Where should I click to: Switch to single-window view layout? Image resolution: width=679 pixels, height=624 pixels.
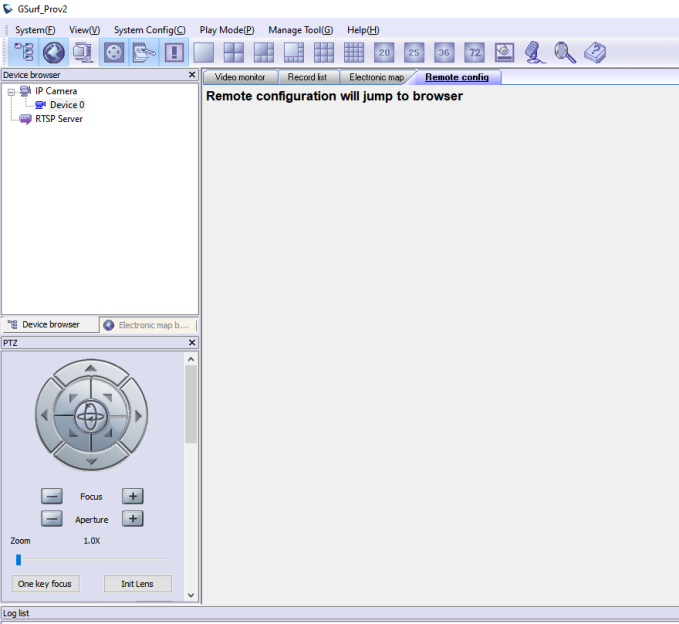(204, 52)
